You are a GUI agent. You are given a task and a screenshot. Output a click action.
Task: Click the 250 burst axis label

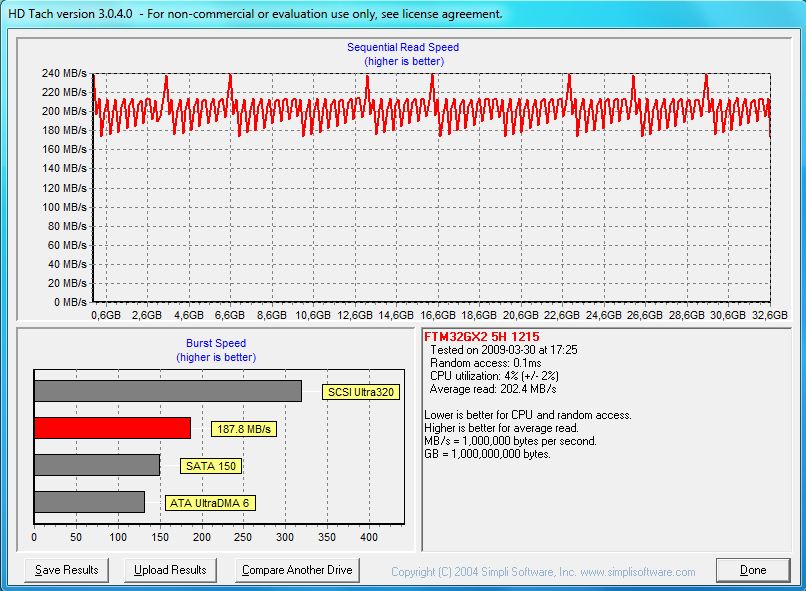243,537
